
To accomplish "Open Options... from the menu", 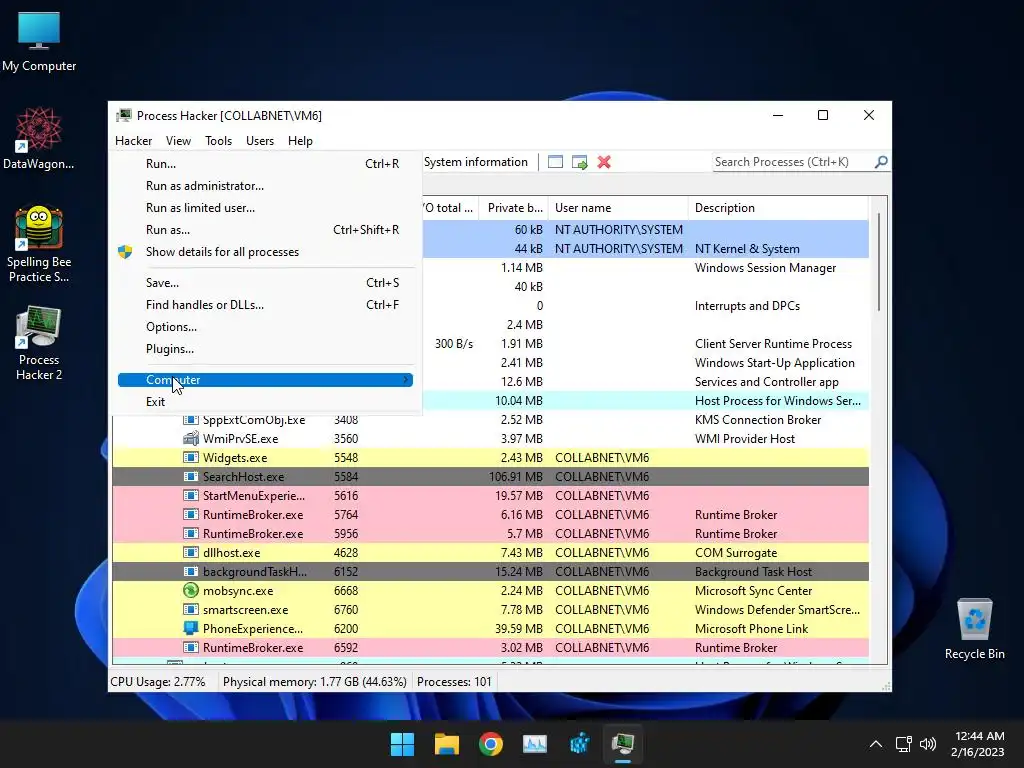I will point(265,327).
